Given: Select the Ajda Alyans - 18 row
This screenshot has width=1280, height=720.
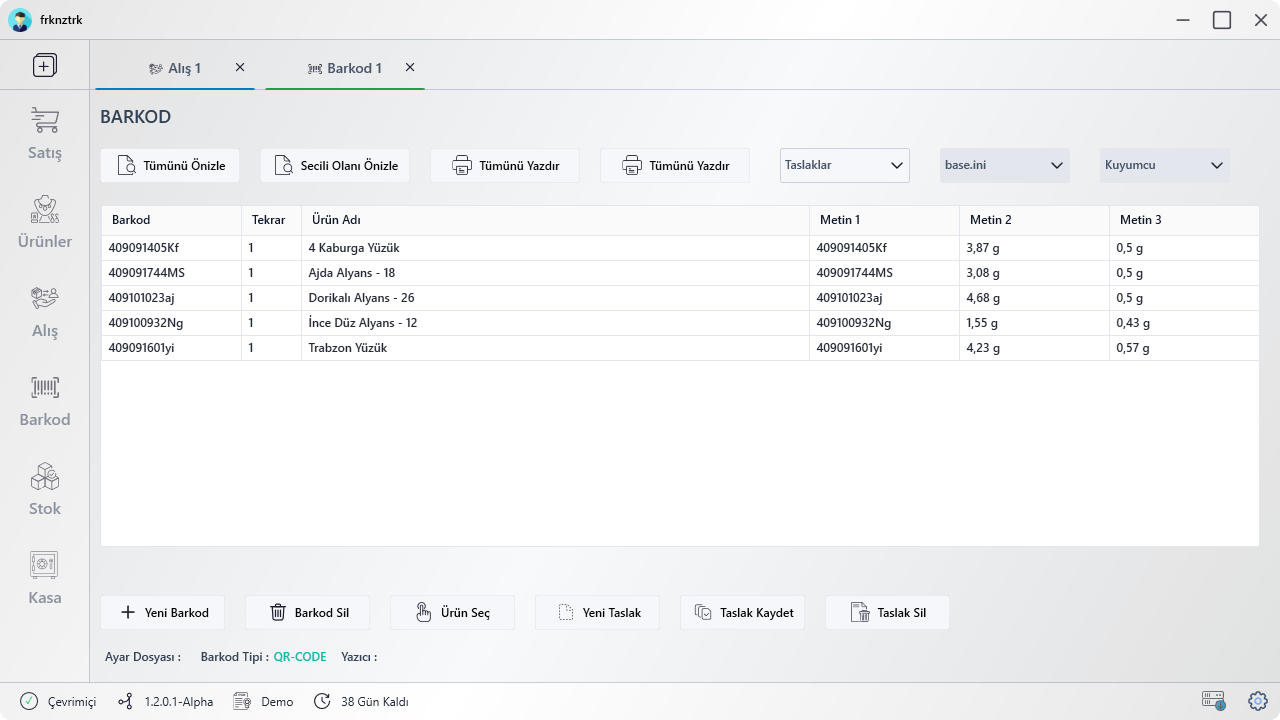Looking at the screenshot, I should point(680,273).
